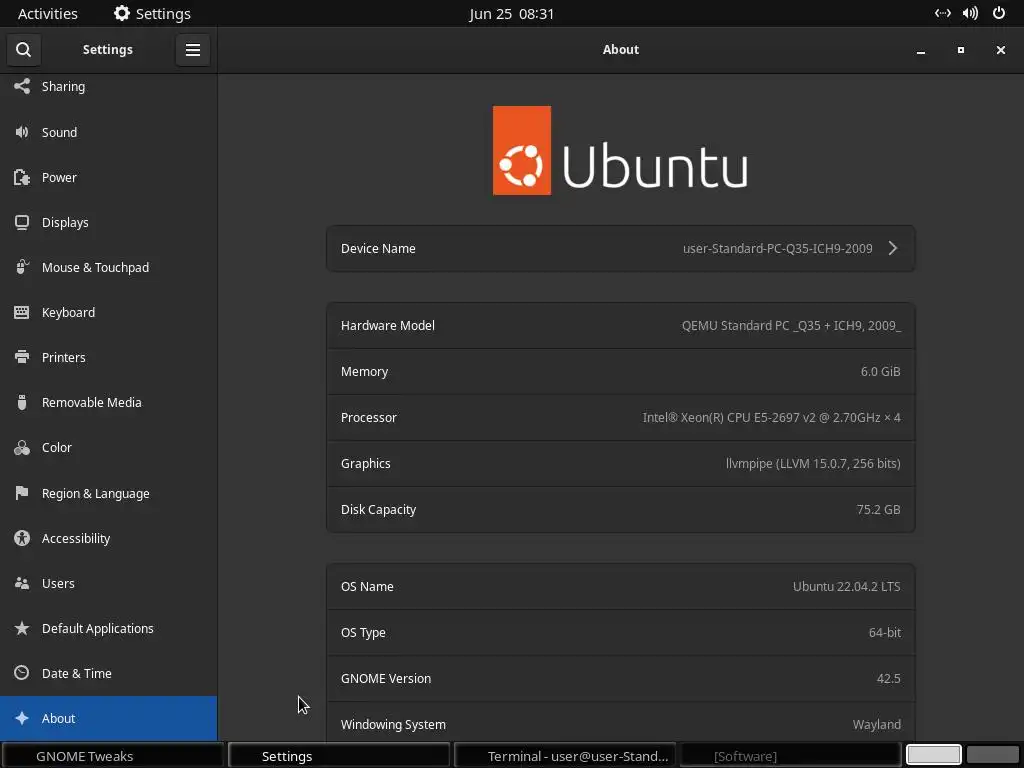Open the Sound settings panel
Image resolution: width=1024 pixels, height=768 pixels.
point(108,132)
